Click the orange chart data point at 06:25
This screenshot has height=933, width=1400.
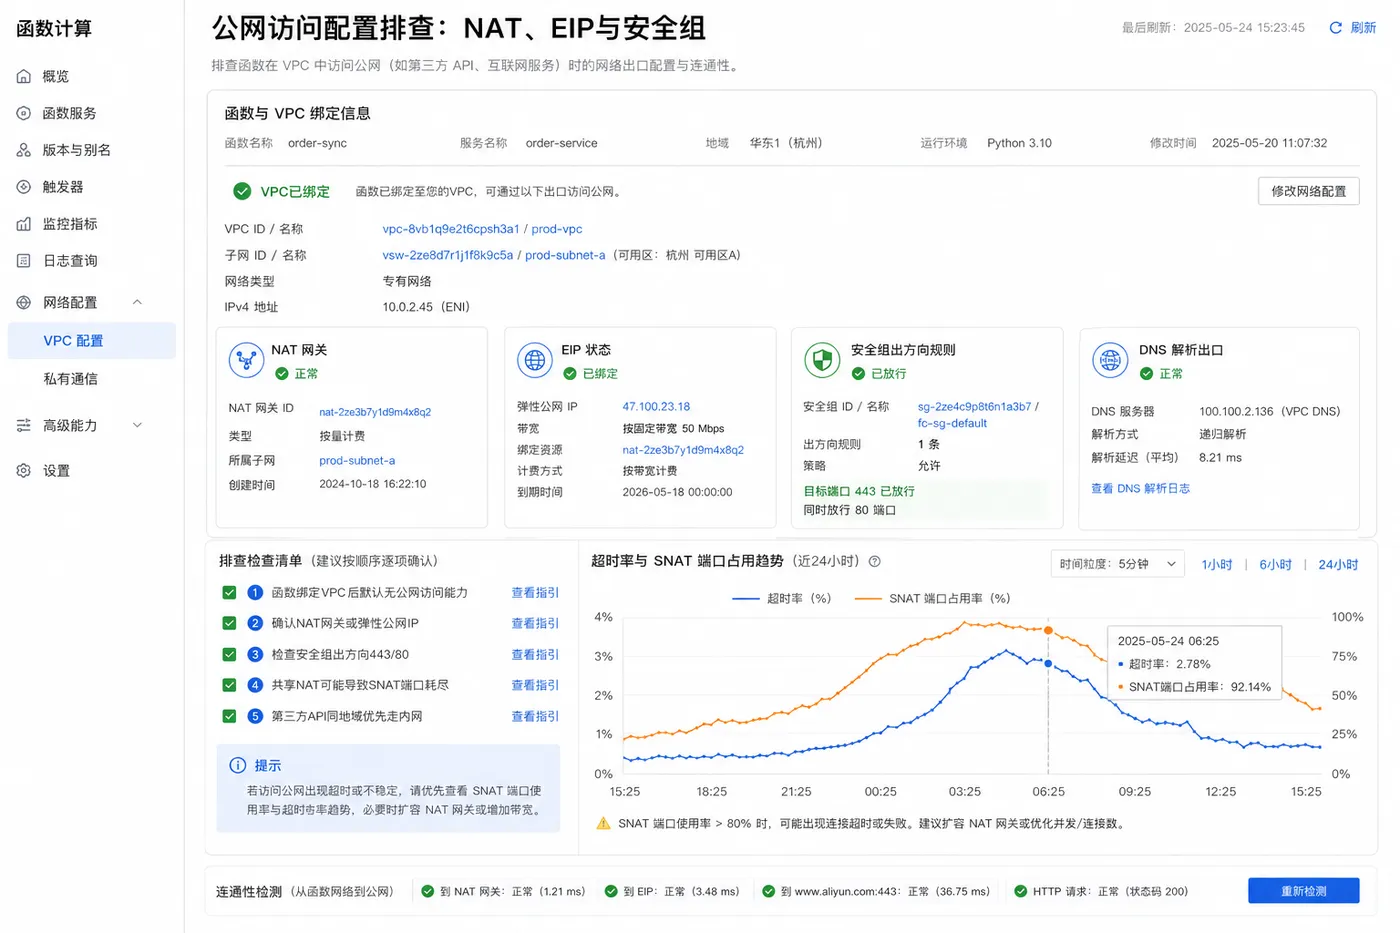tap(1048, 630)
